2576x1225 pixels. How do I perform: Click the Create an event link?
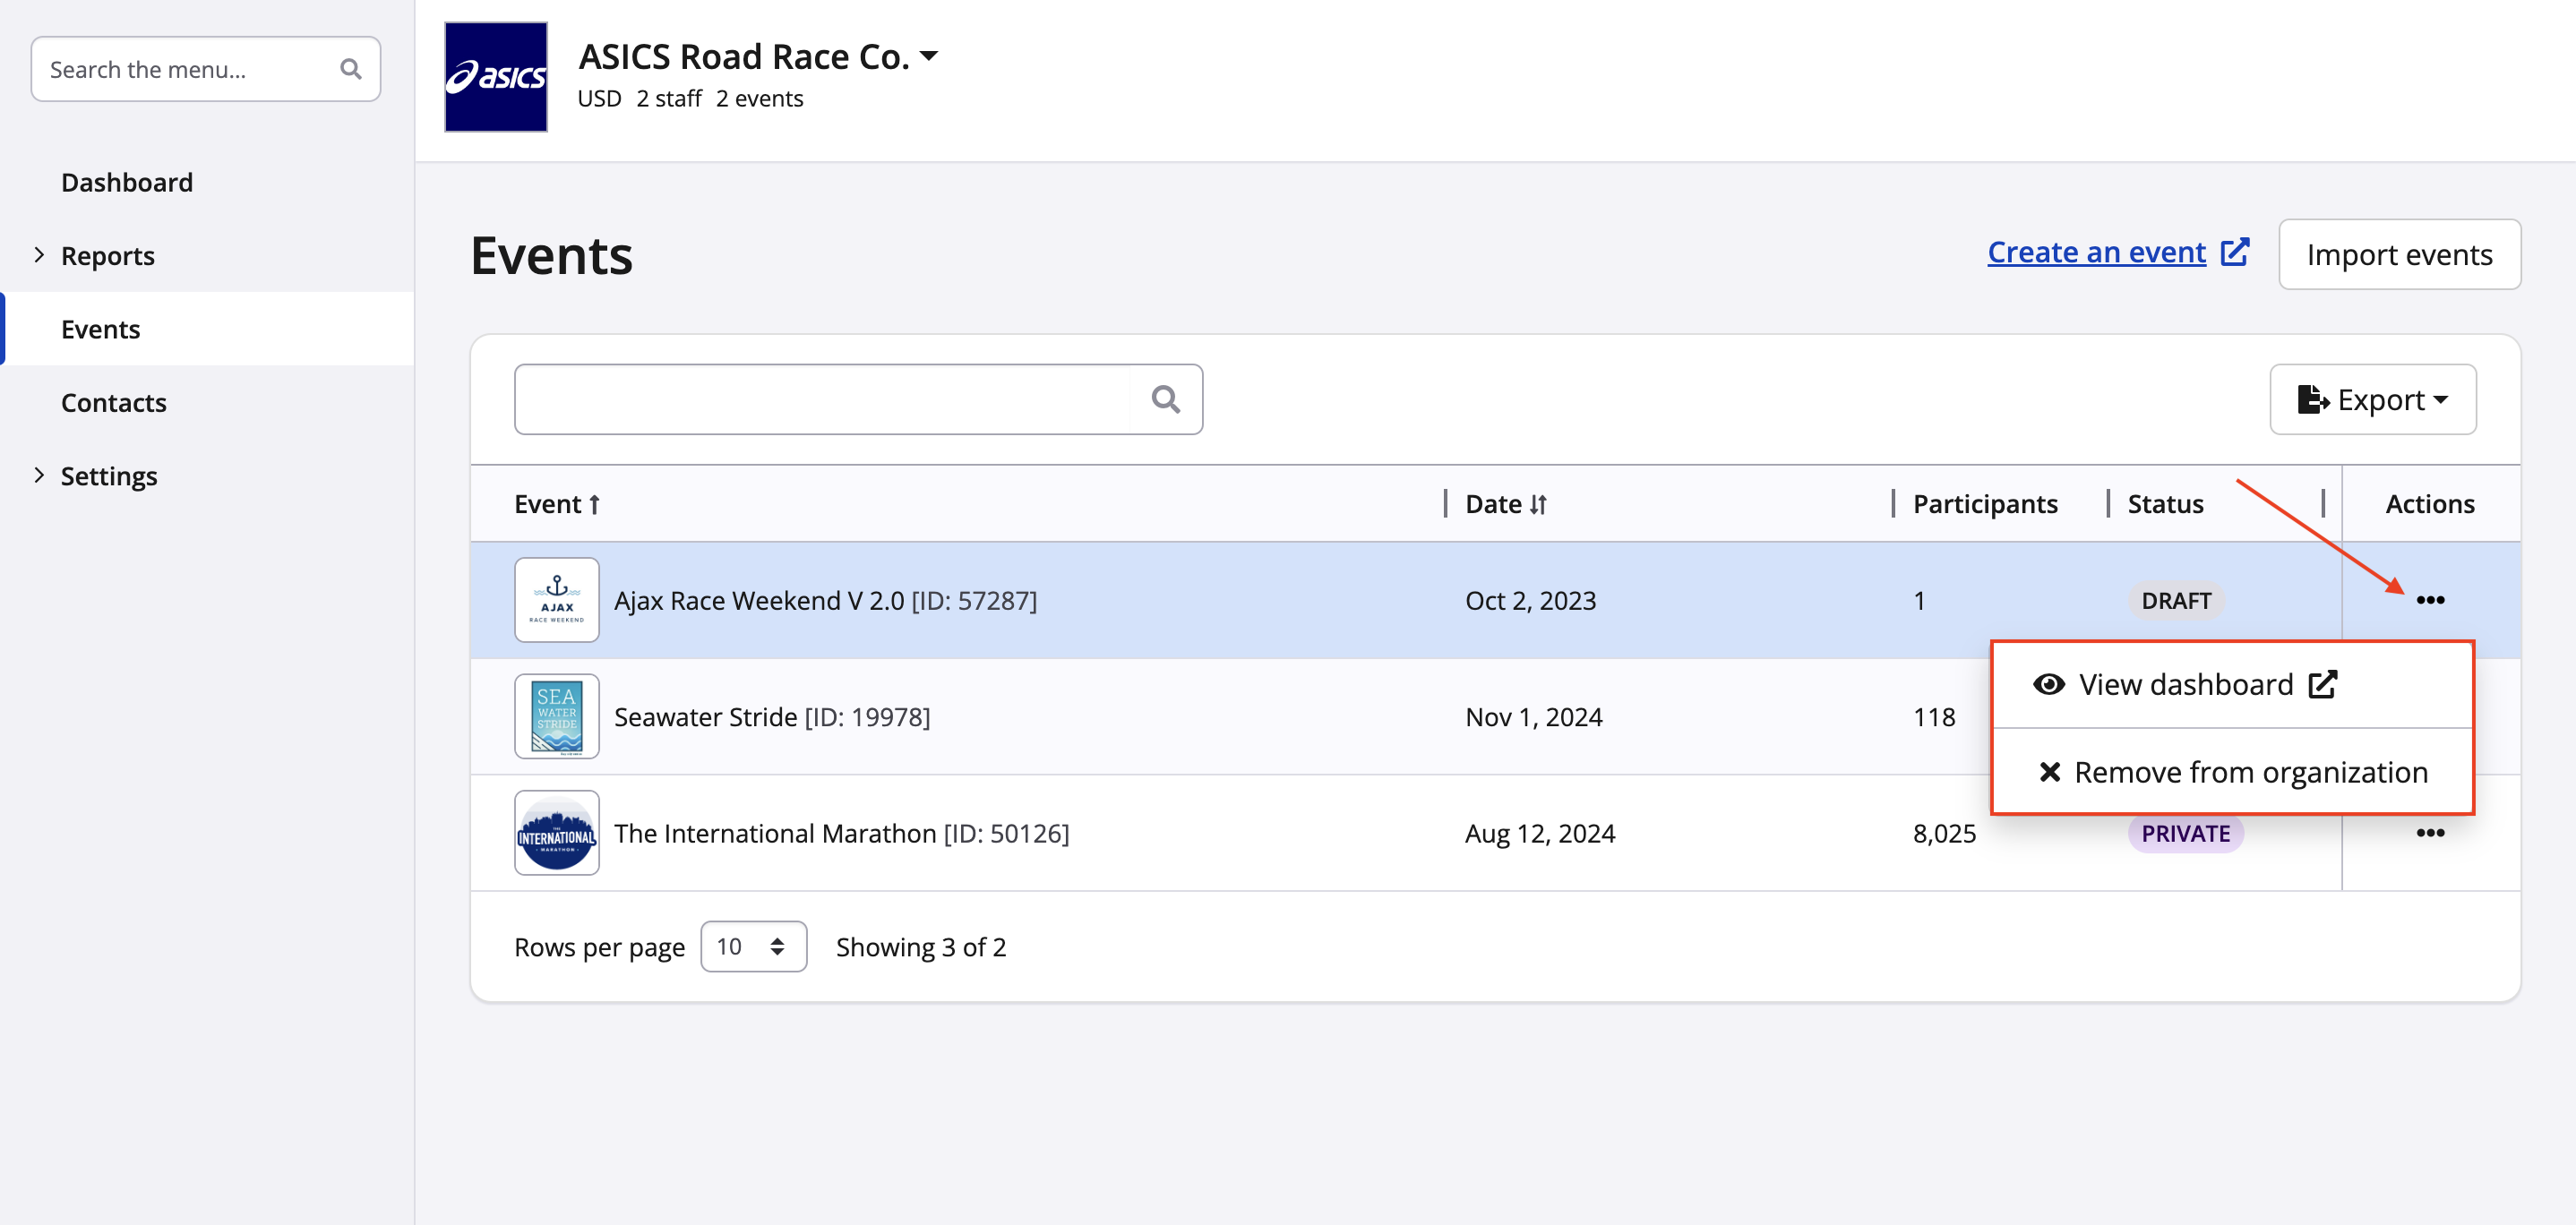(2096, 252)
